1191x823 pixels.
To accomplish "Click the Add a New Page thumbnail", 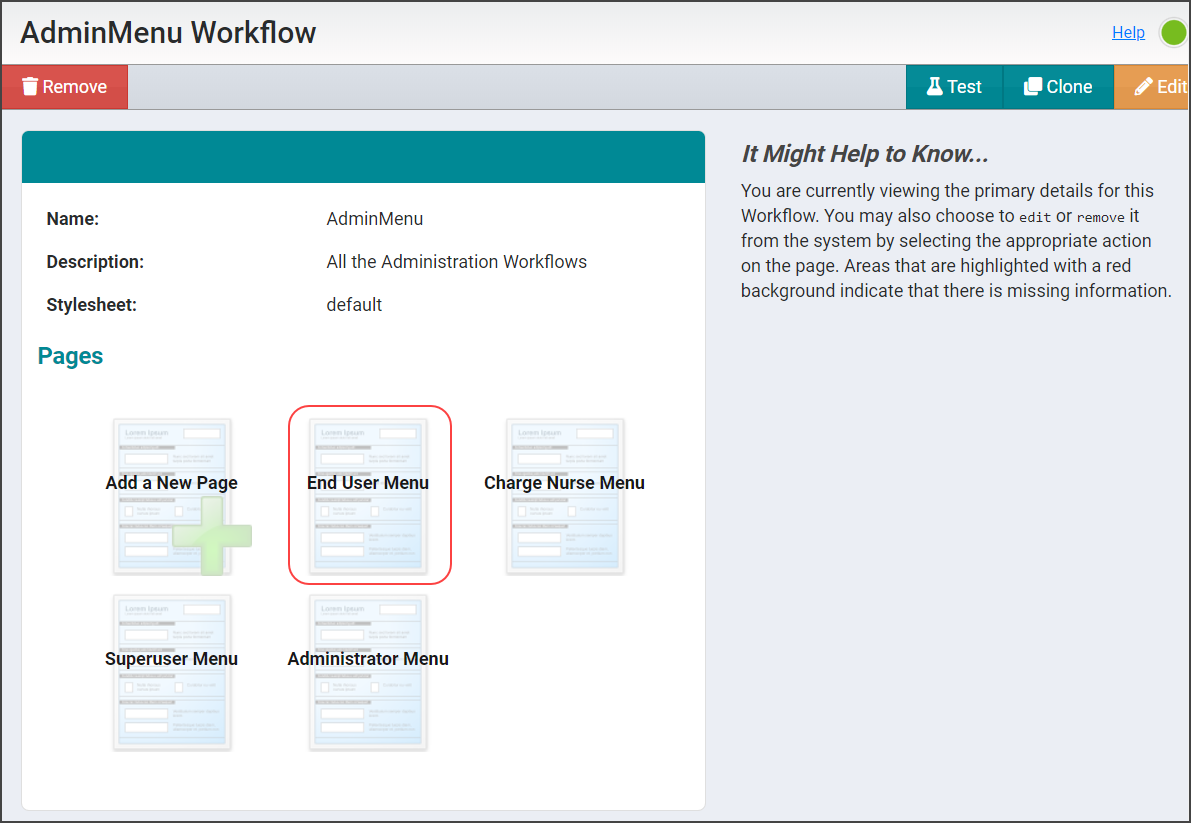I will [171, 497].
